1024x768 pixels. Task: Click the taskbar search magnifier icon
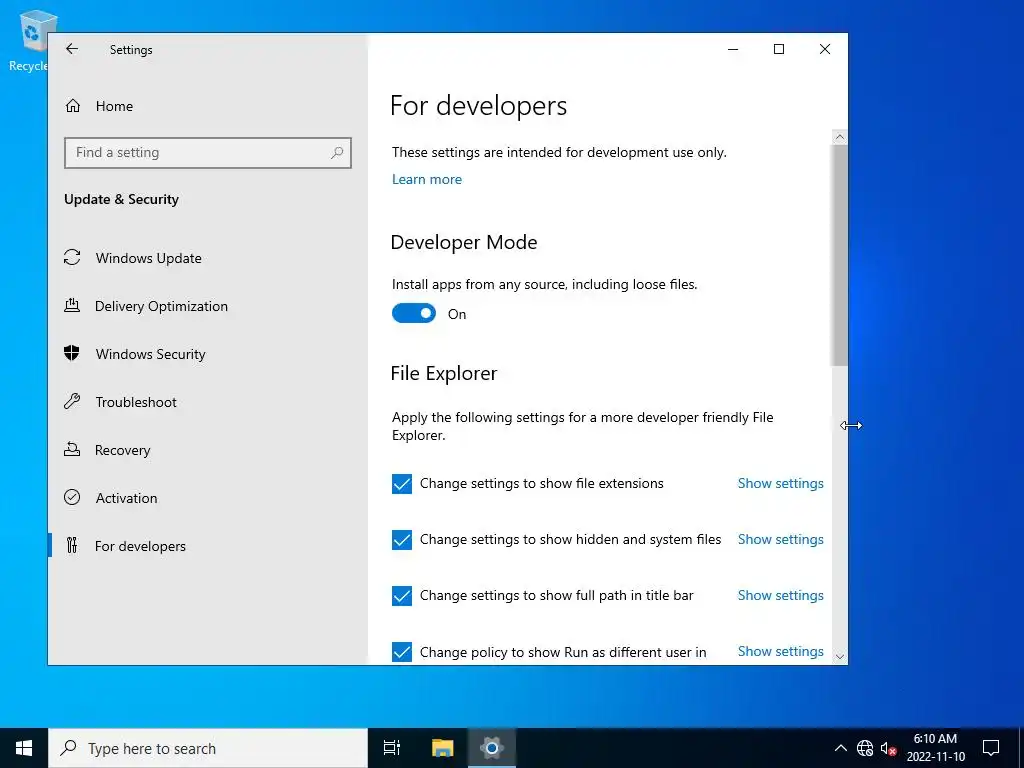[x=69, y=748]
